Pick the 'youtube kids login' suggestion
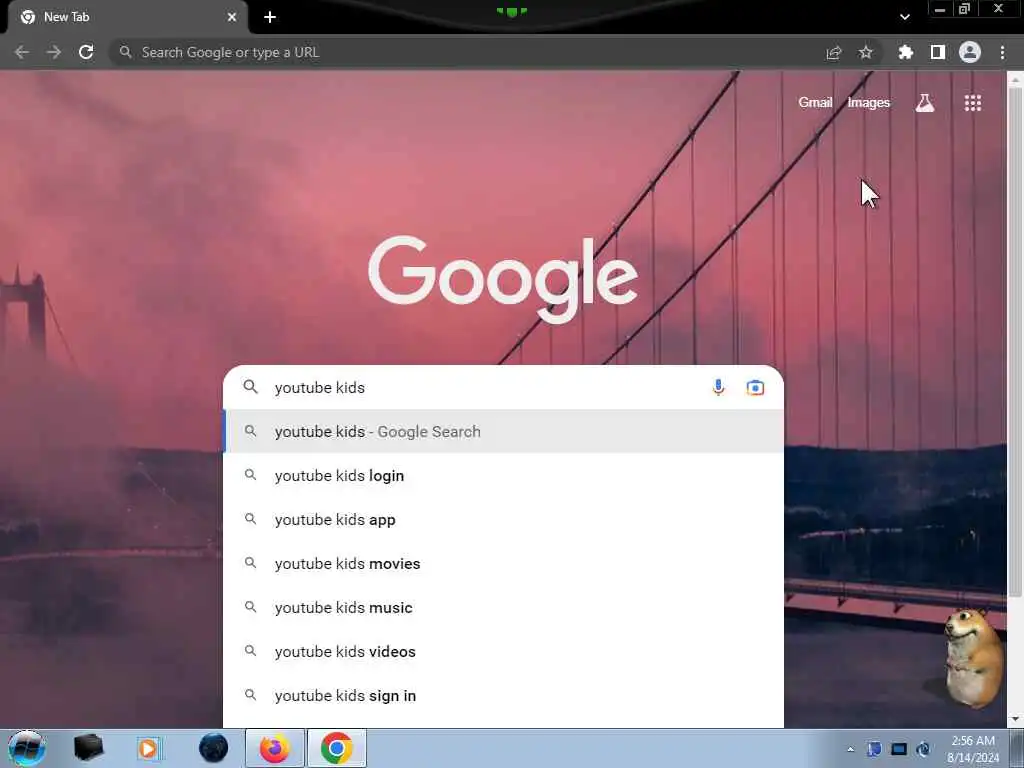 503,475
